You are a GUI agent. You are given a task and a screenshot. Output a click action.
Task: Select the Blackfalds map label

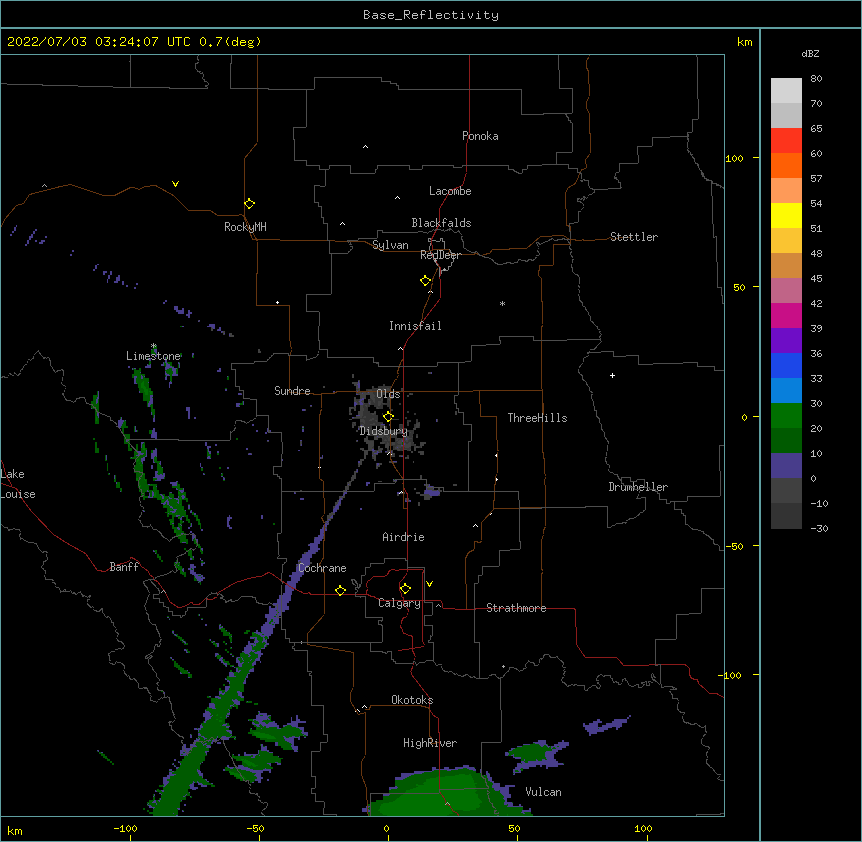tap(441, 223)
